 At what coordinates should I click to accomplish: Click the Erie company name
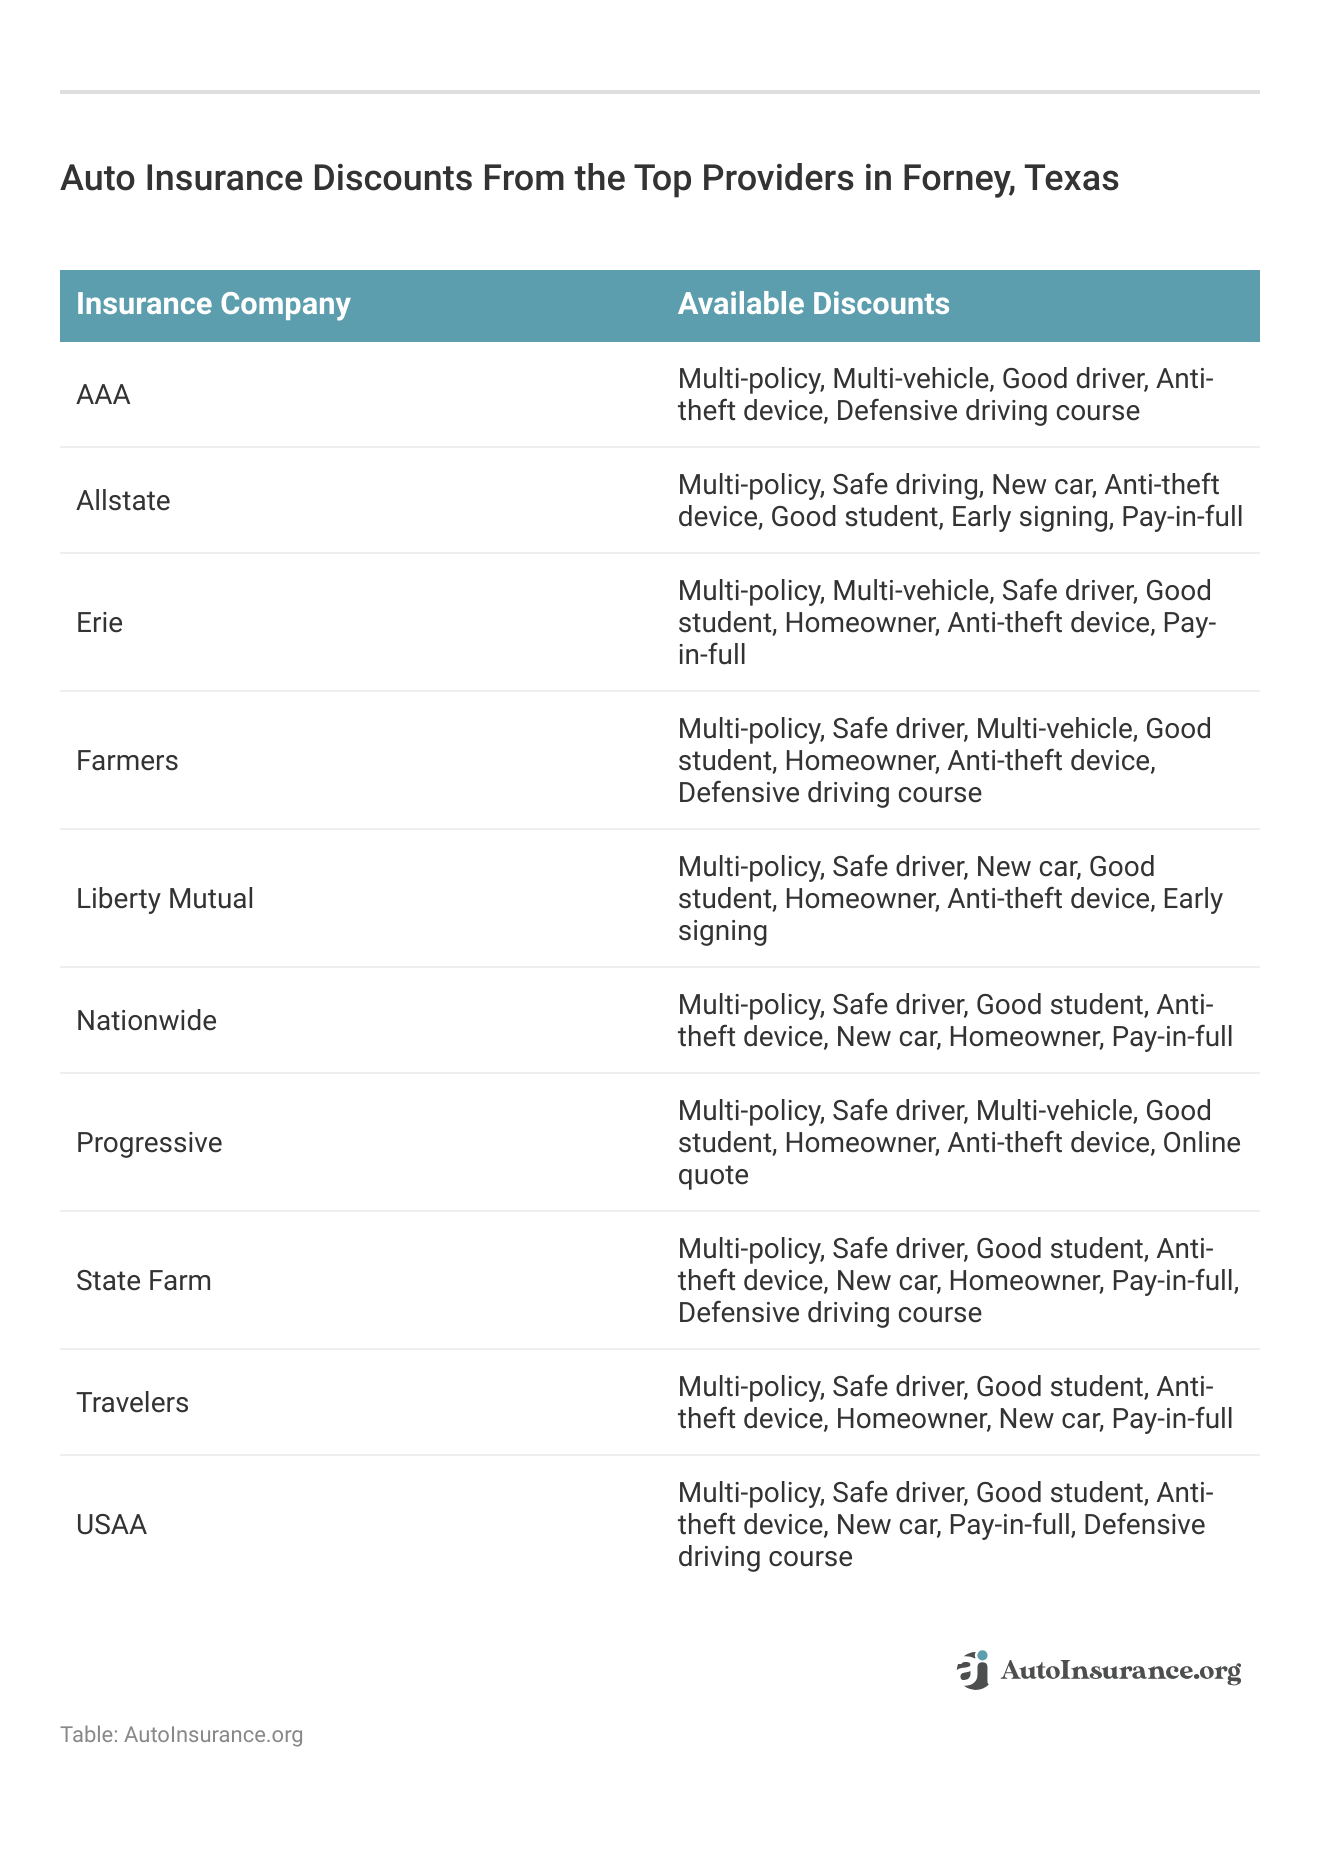coord(99,623)
